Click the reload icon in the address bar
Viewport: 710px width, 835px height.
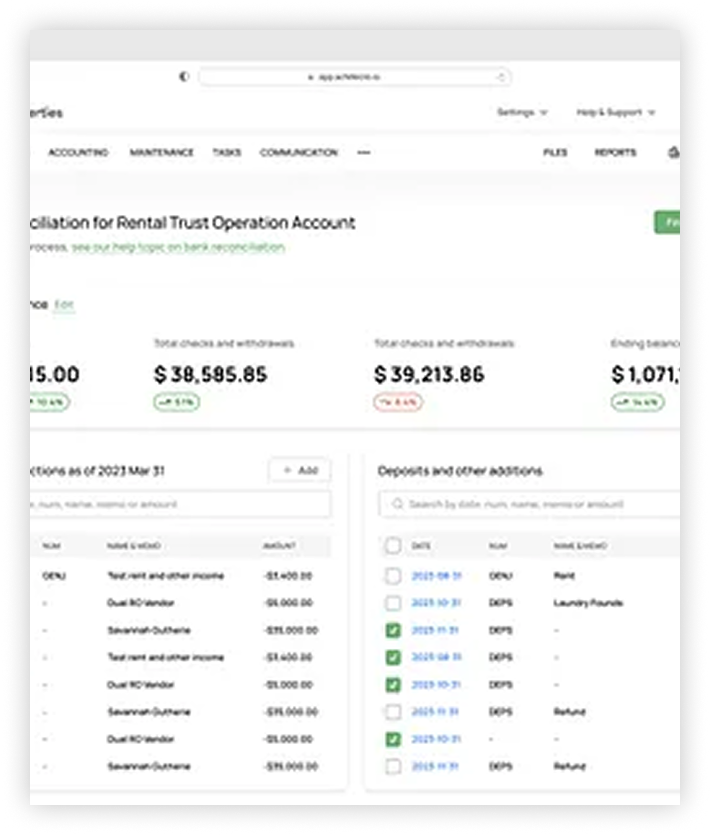point(501,77)
